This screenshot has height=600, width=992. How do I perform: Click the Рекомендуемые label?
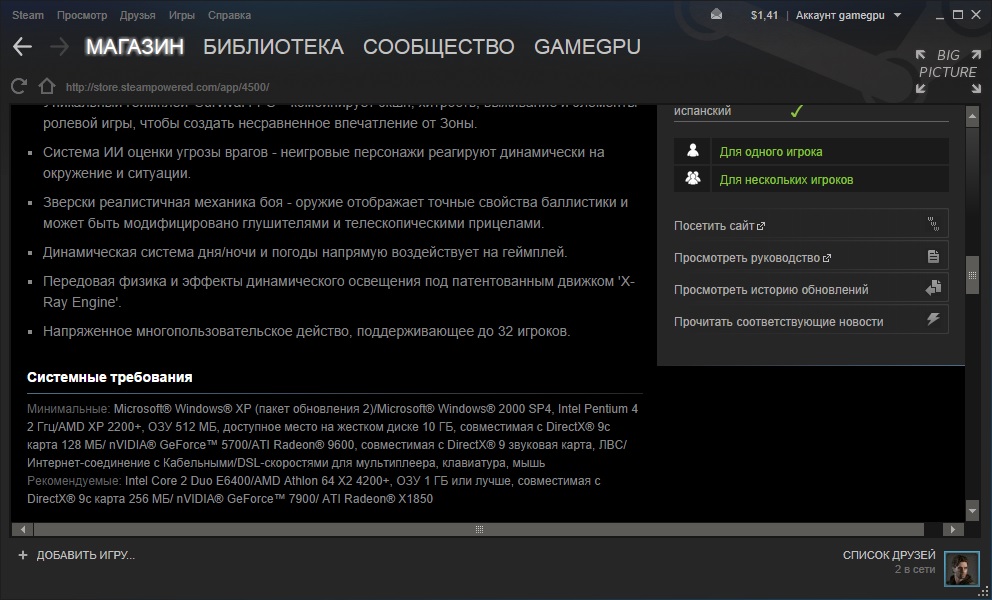(x=74, y=481)
